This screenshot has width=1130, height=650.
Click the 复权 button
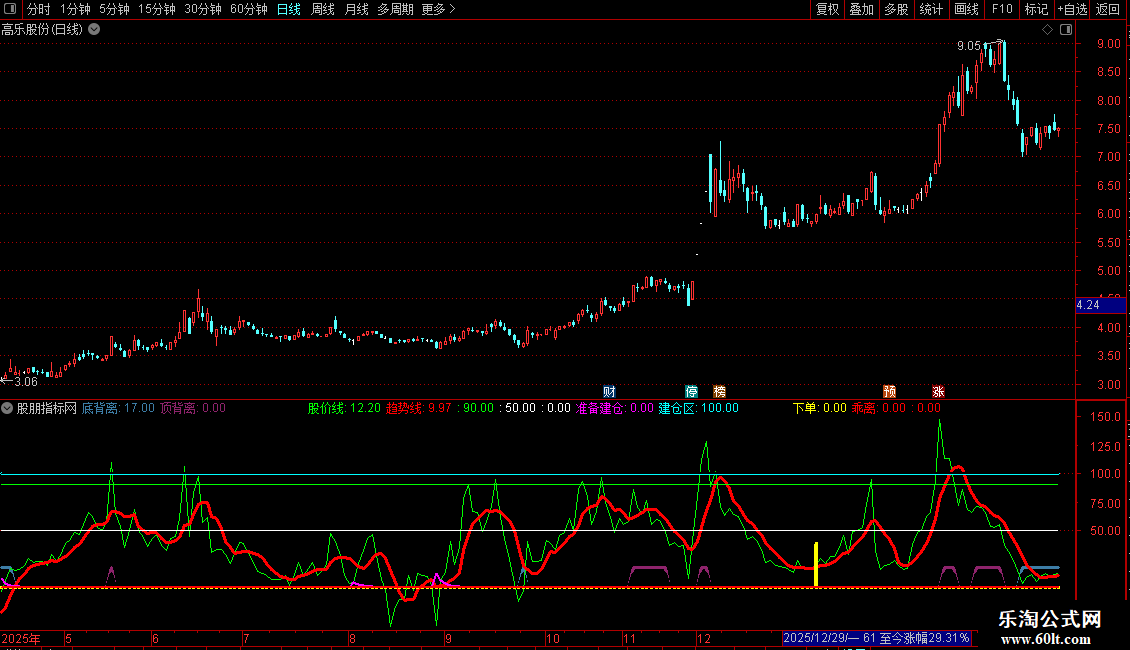click(x=827, y=9)
